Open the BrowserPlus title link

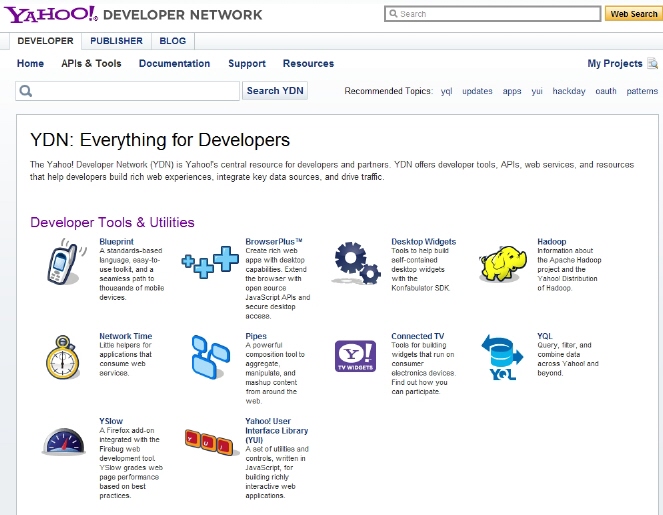click(274, 241)
